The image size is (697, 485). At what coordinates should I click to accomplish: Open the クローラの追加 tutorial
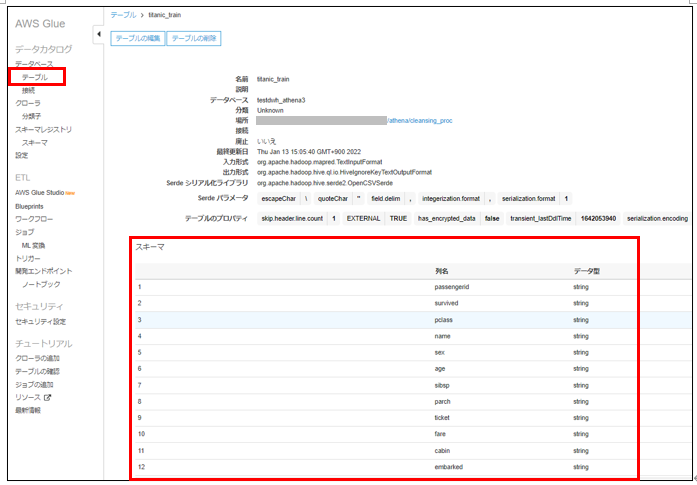click(37, 358)
